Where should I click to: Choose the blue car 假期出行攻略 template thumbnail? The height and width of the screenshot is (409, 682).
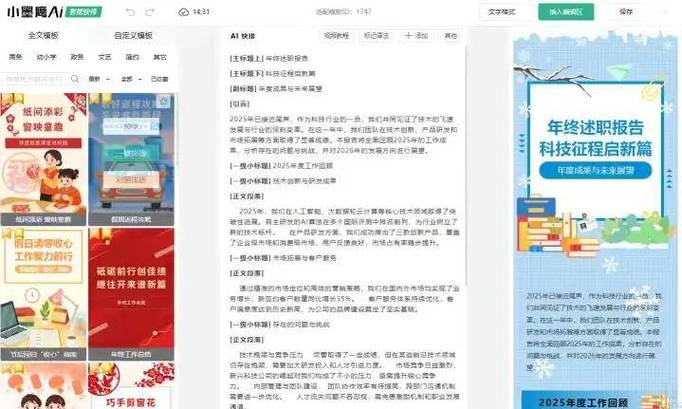pos(131,159)
